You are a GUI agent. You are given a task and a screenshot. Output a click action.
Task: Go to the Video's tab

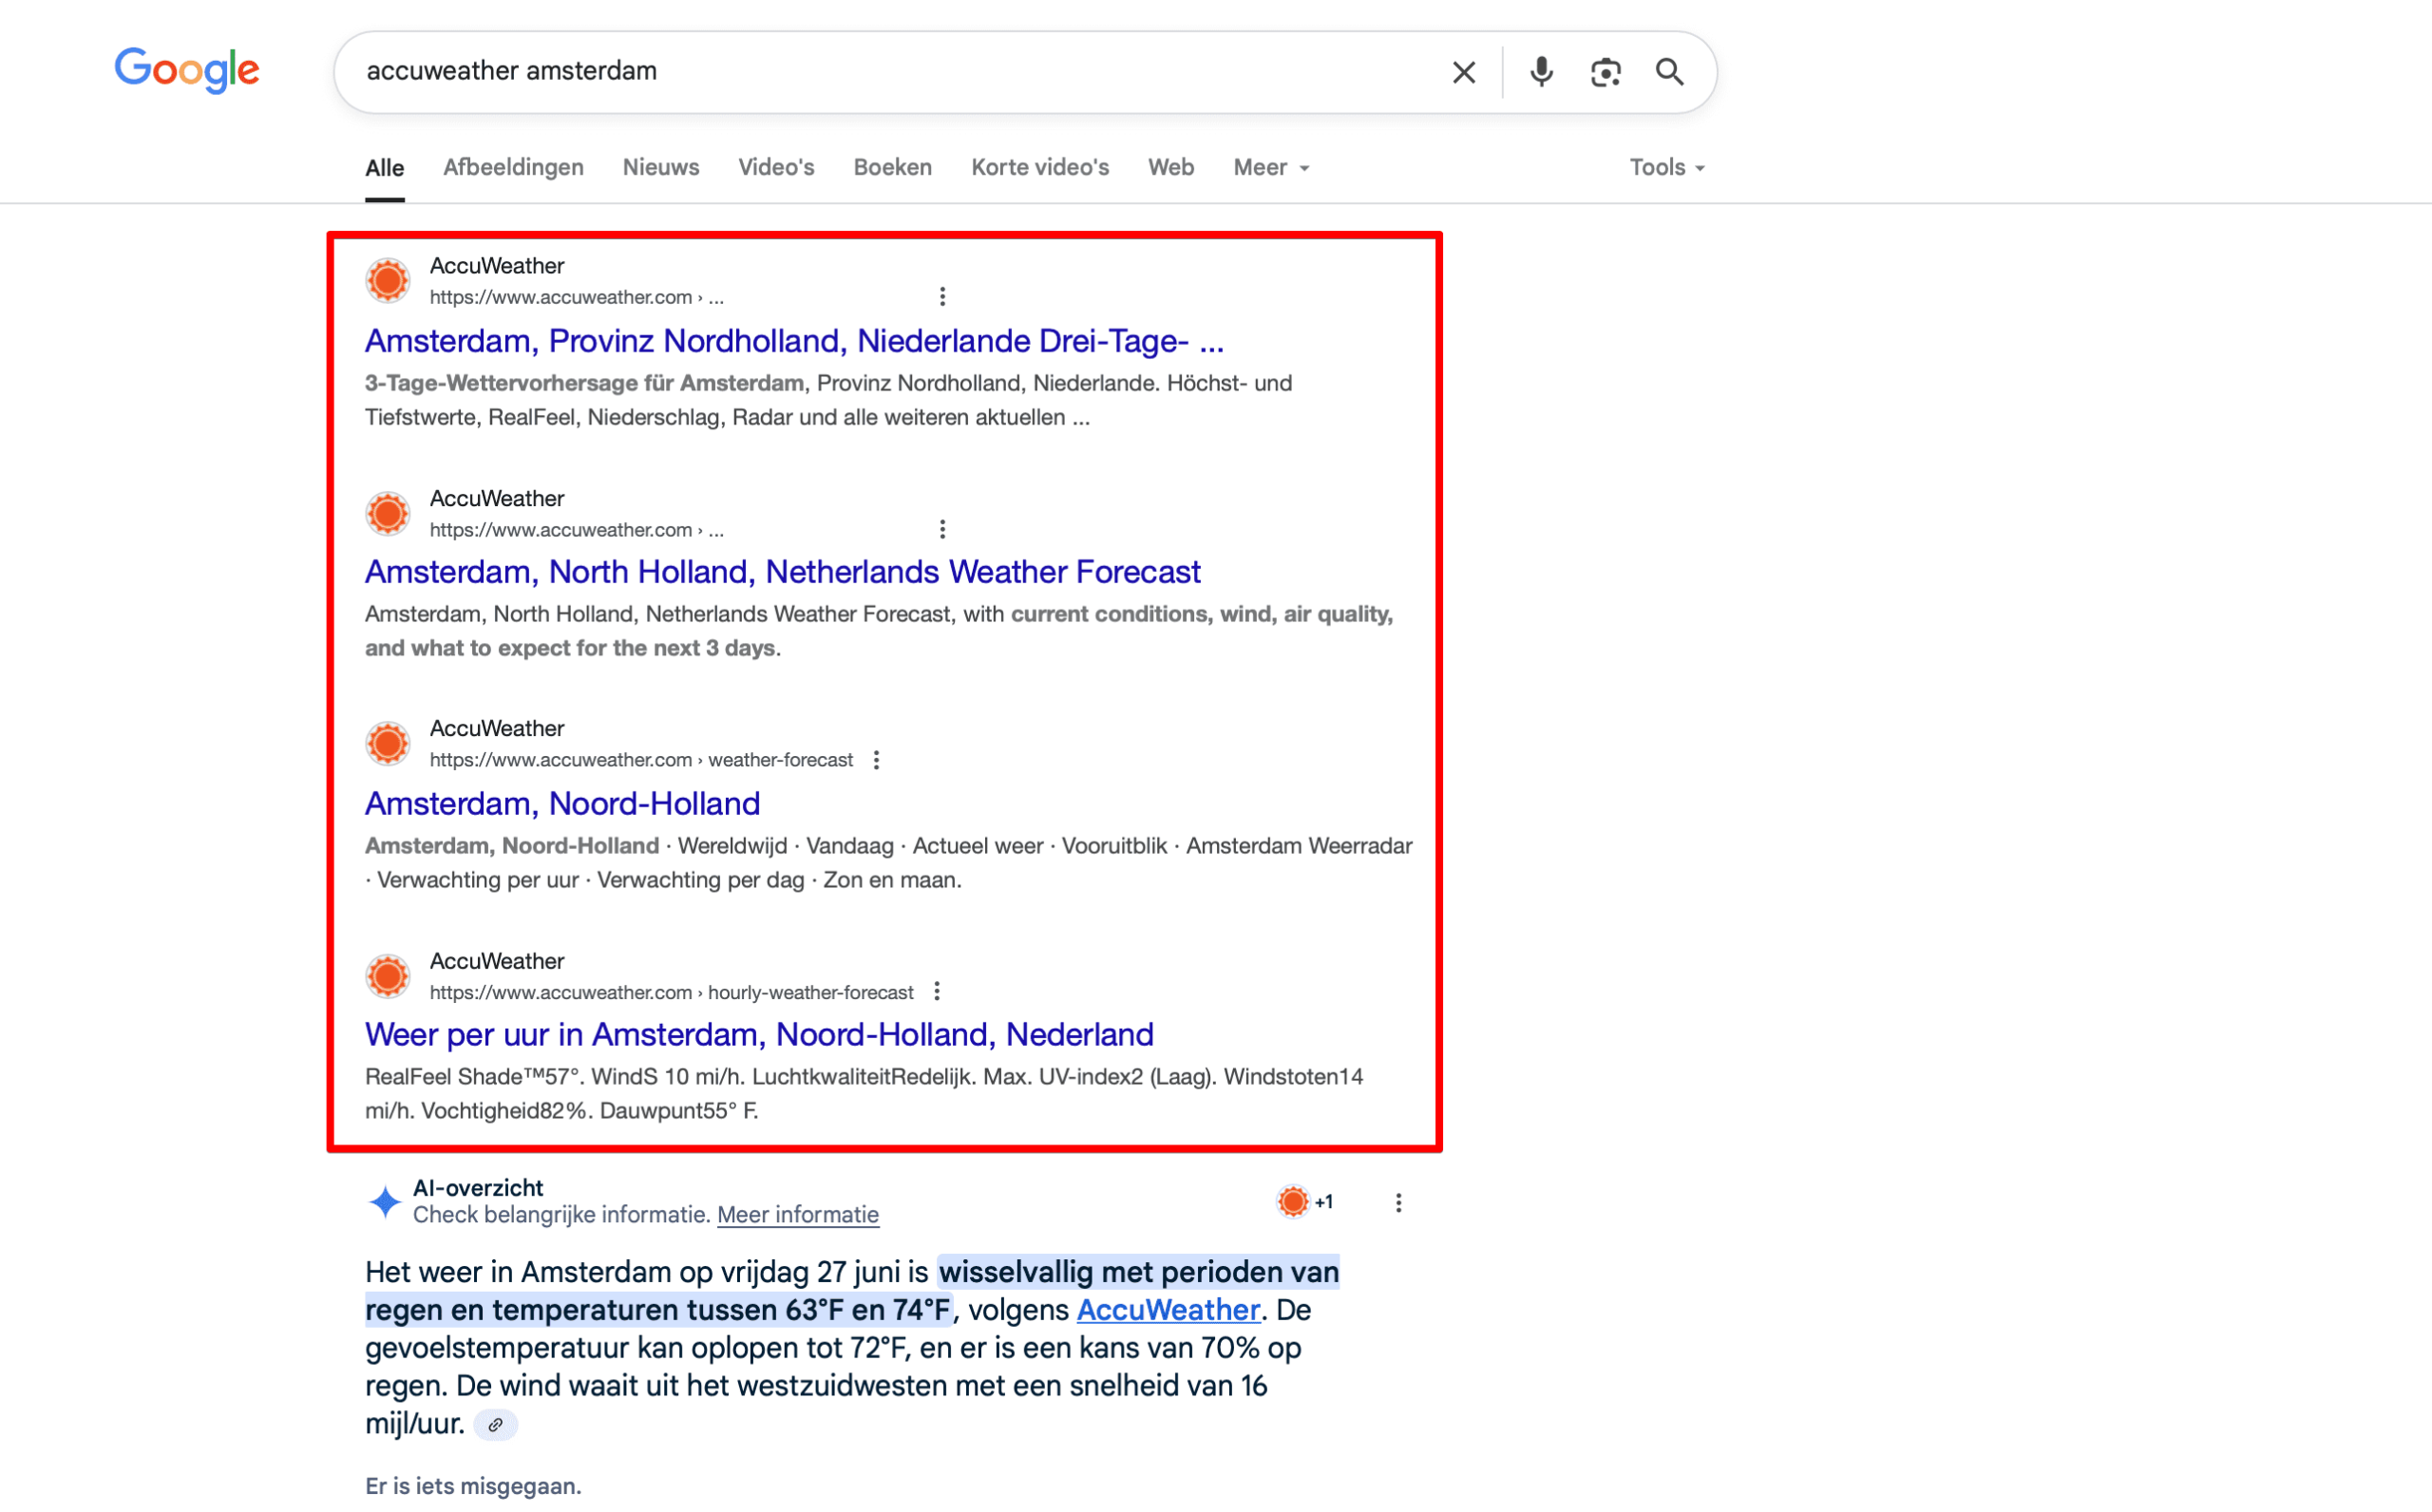[776, 167]
